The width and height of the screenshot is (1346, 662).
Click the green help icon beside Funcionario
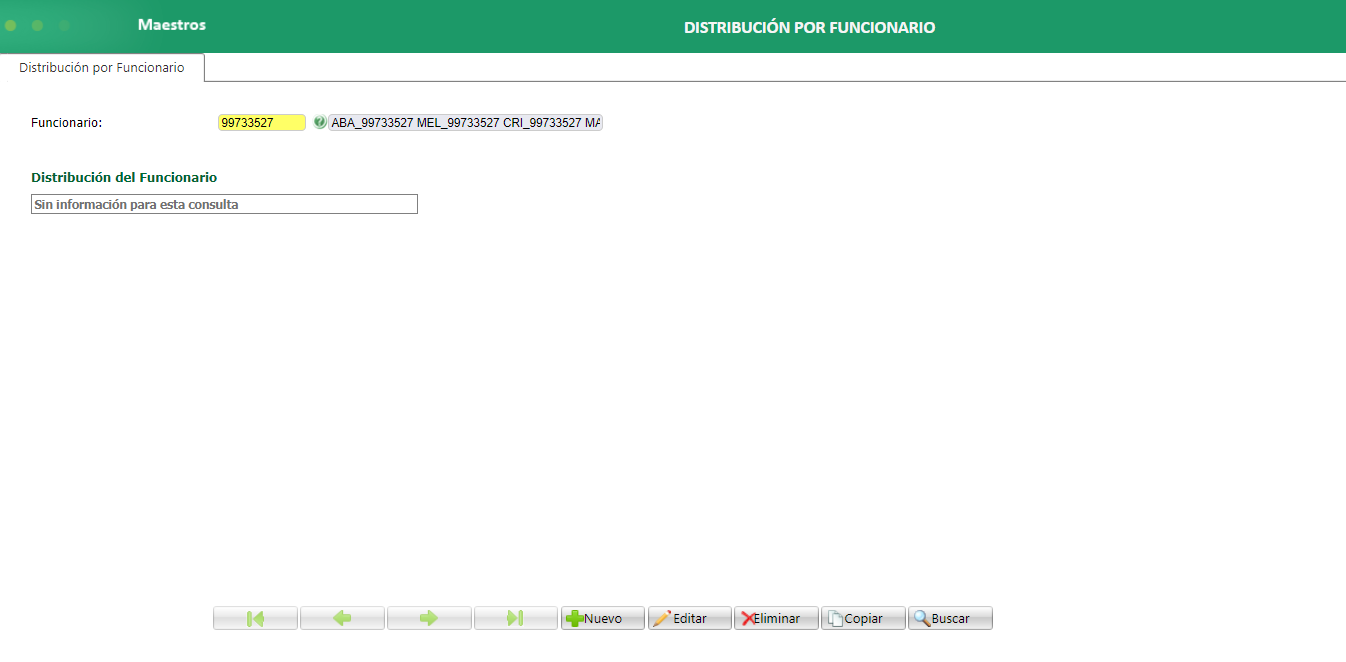click(320, 122)
